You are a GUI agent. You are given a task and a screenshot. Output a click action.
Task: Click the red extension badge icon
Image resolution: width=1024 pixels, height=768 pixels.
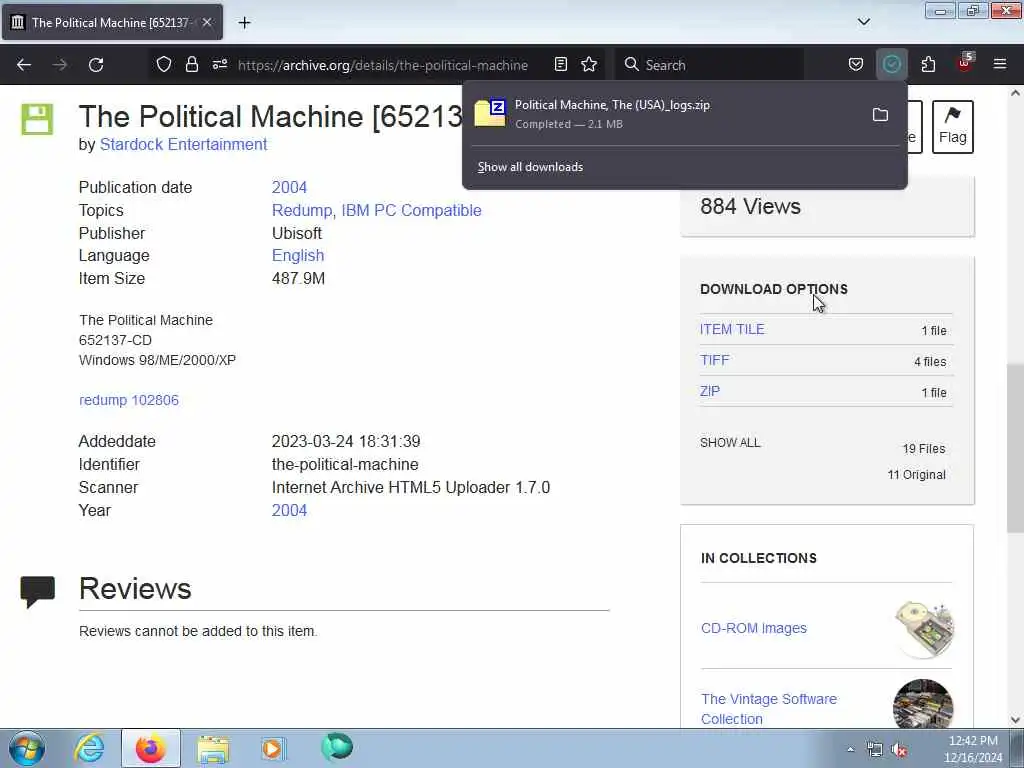(965, 63)
